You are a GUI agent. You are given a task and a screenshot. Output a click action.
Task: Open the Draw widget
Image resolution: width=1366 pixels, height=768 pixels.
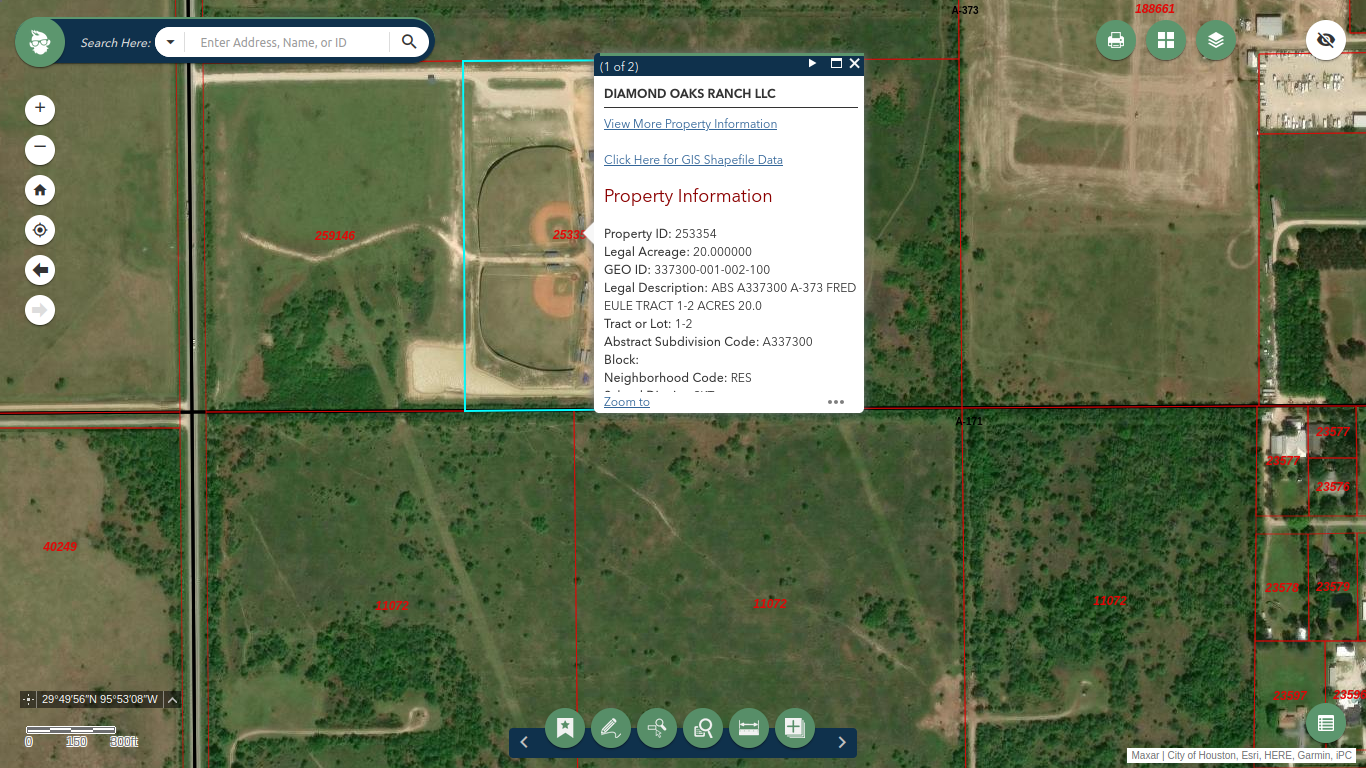(x=611, y=728)
